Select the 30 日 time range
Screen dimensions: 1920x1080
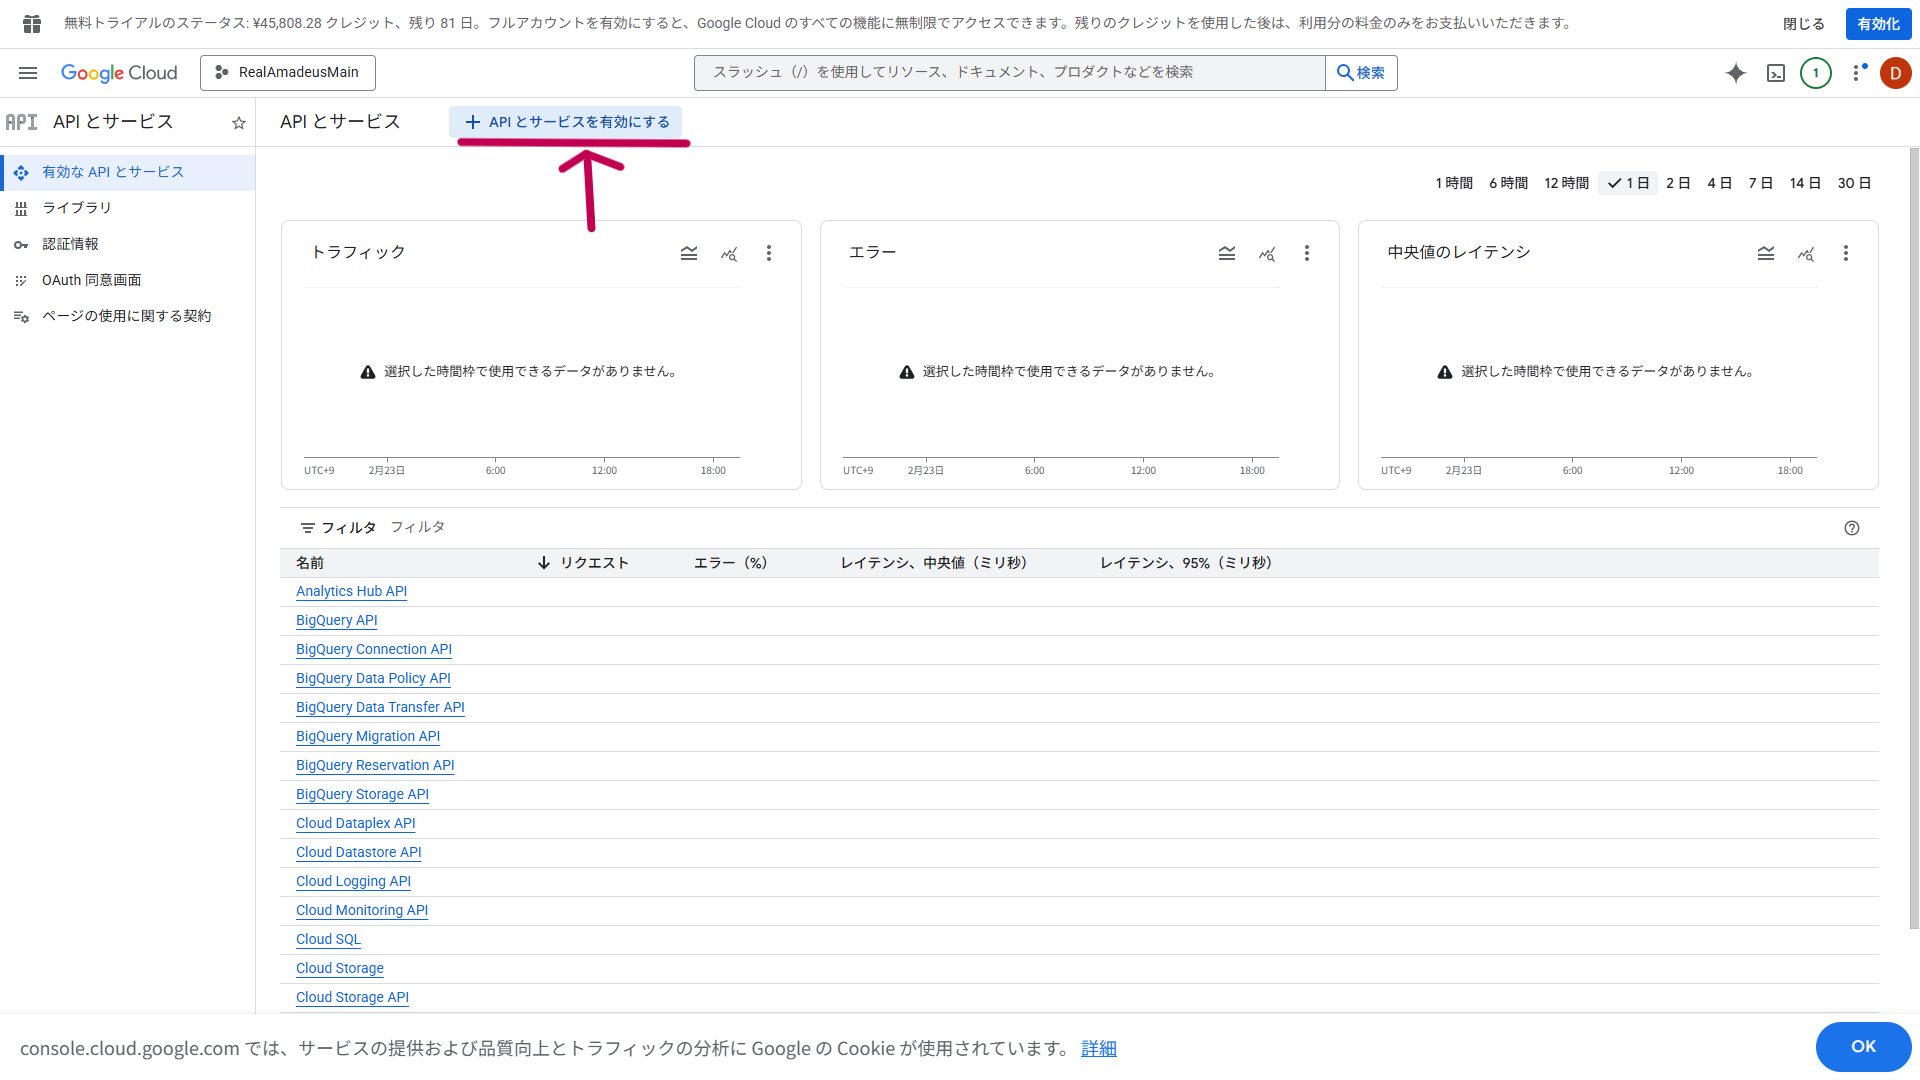[x=1854, y=183]
